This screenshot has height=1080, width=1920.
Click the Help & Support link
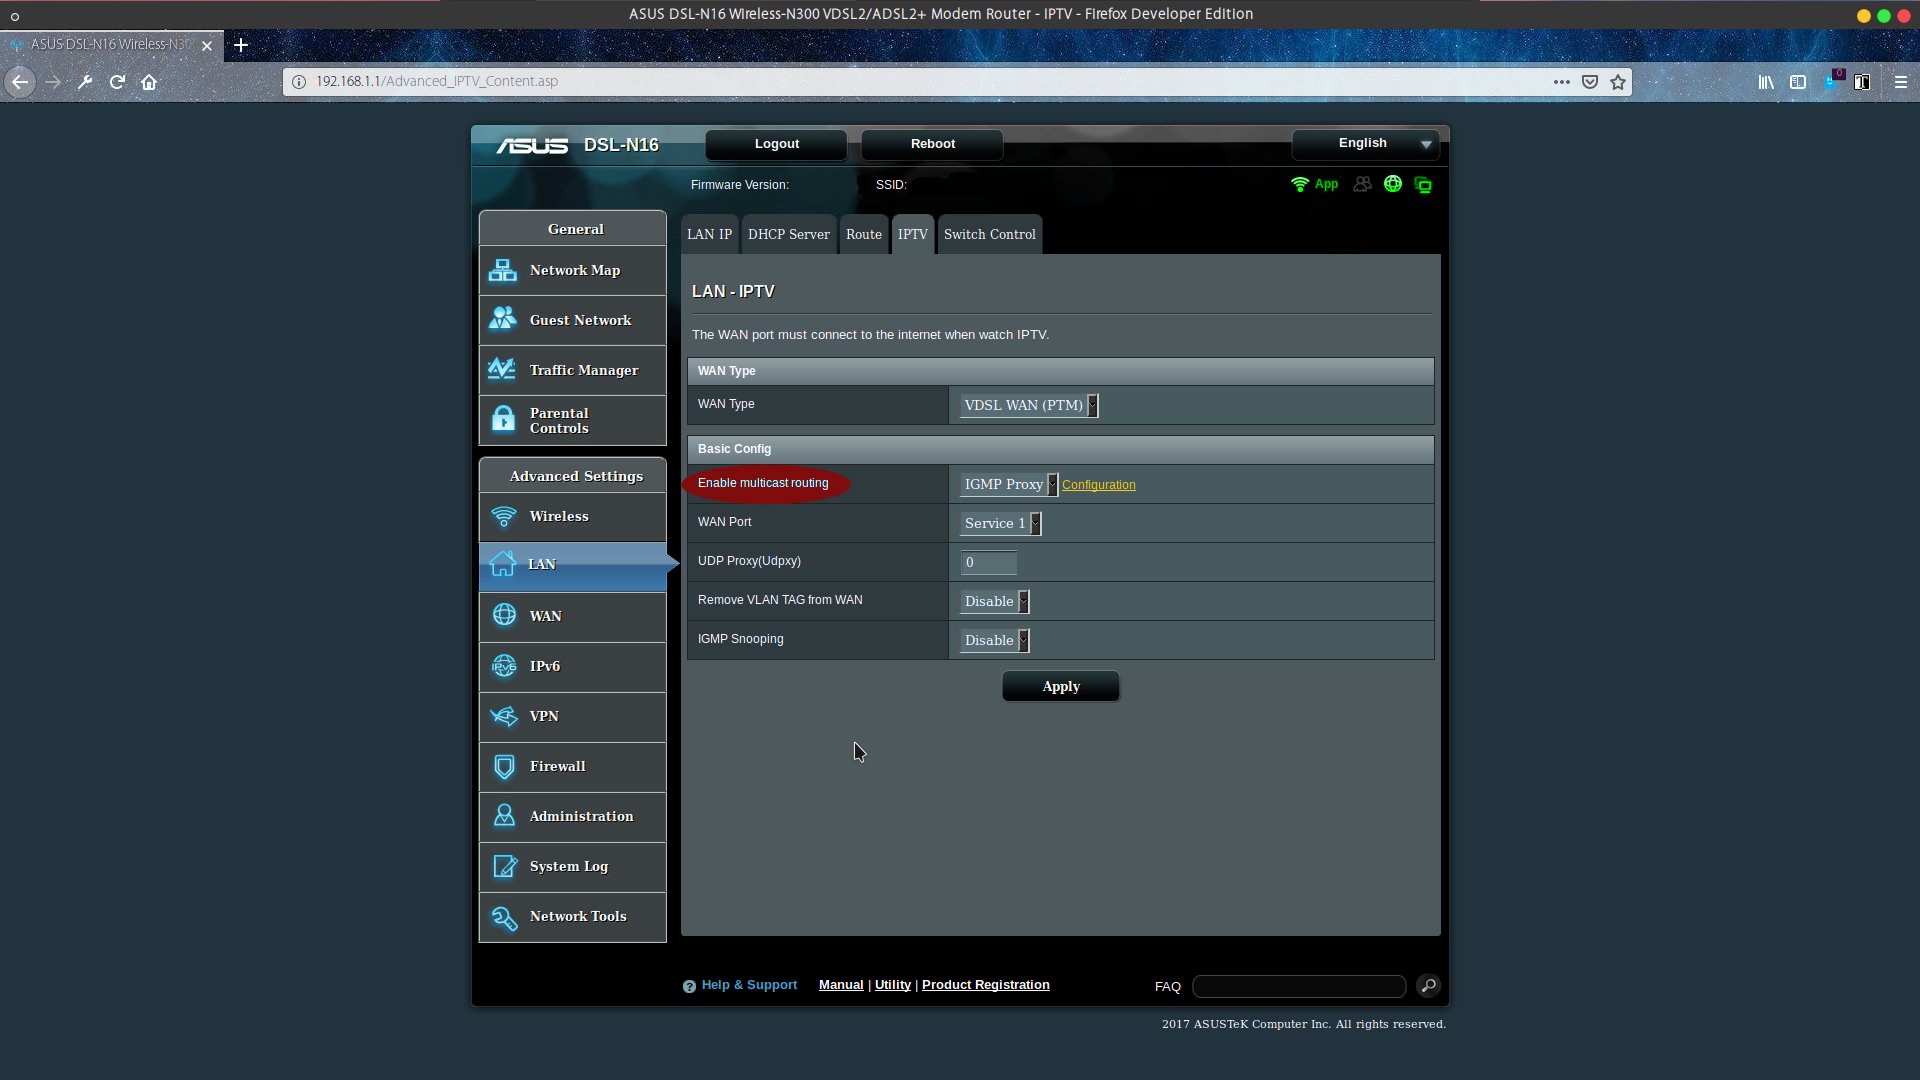[x=749, y=985]
